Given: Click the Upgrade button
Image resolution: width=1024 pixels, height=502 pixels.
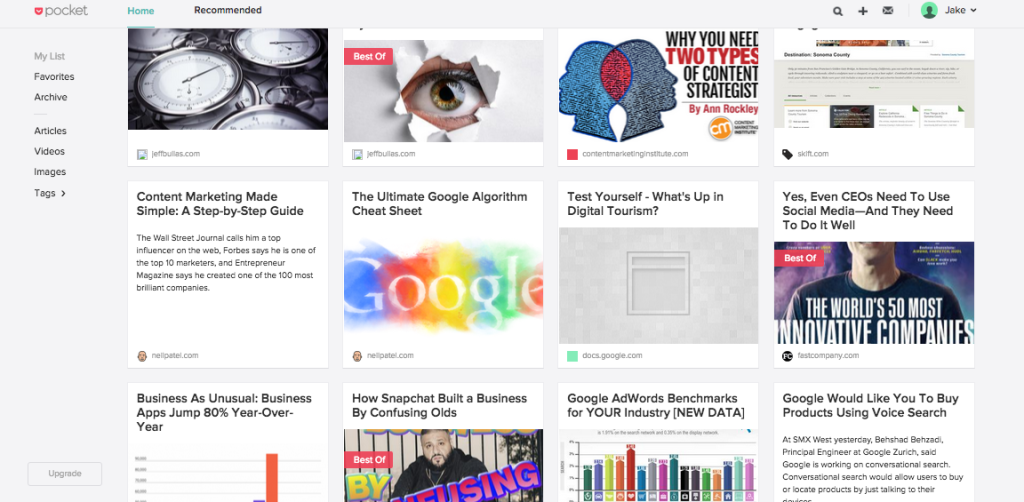Looking at the screenshot, I should coord(65,474).
